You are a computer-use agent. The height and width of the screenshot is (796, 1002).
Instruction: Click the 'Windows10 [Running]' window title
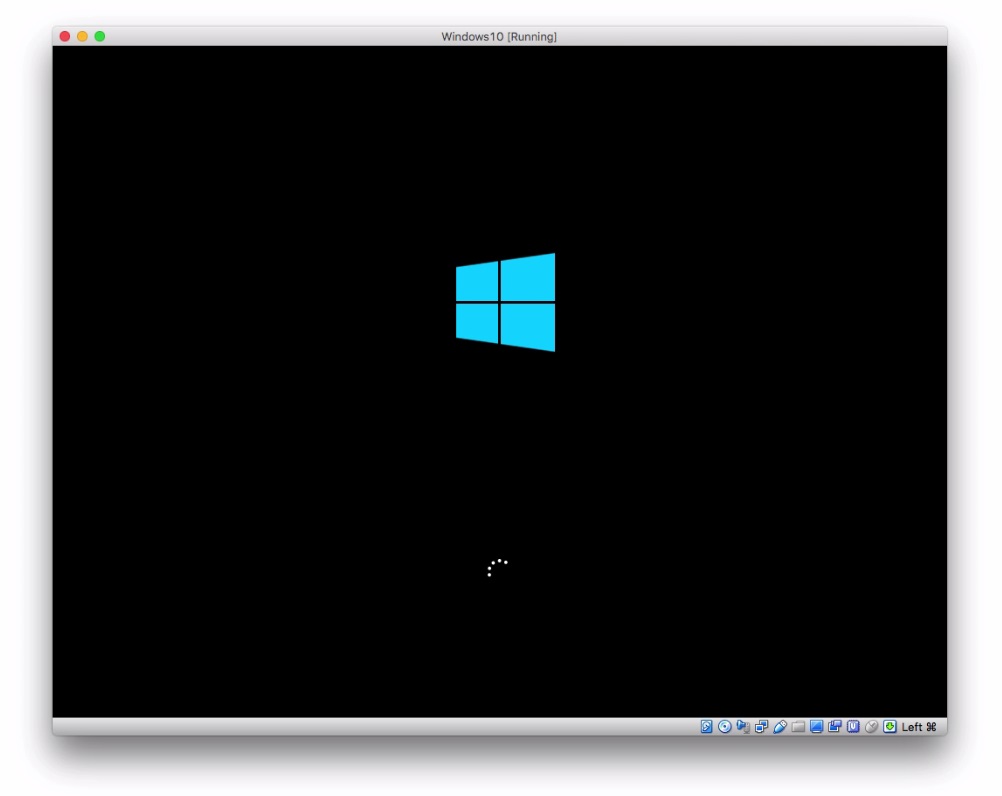point(499,36)
